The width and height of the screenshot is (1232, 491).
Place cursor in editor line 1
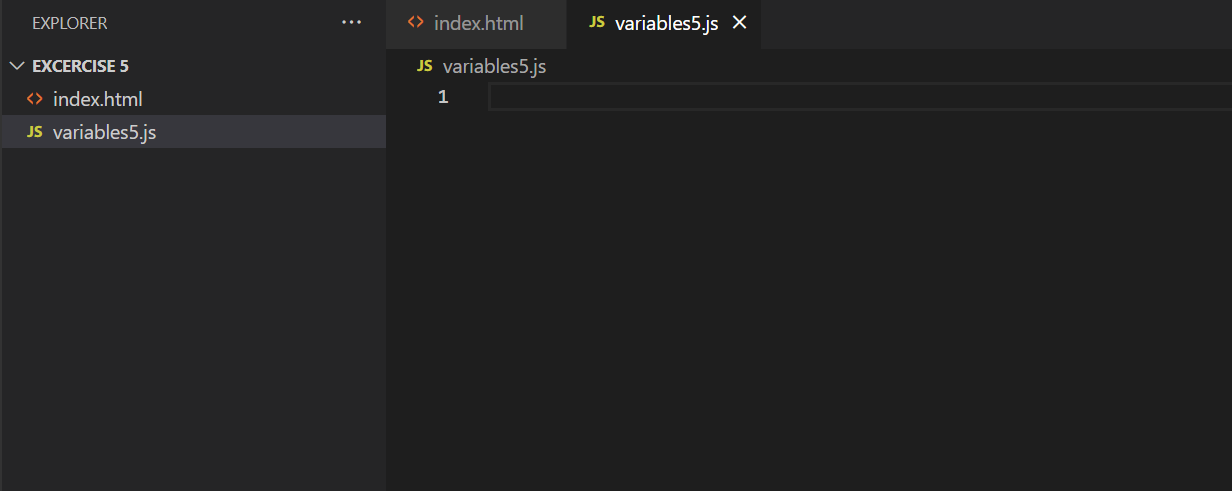860,97
